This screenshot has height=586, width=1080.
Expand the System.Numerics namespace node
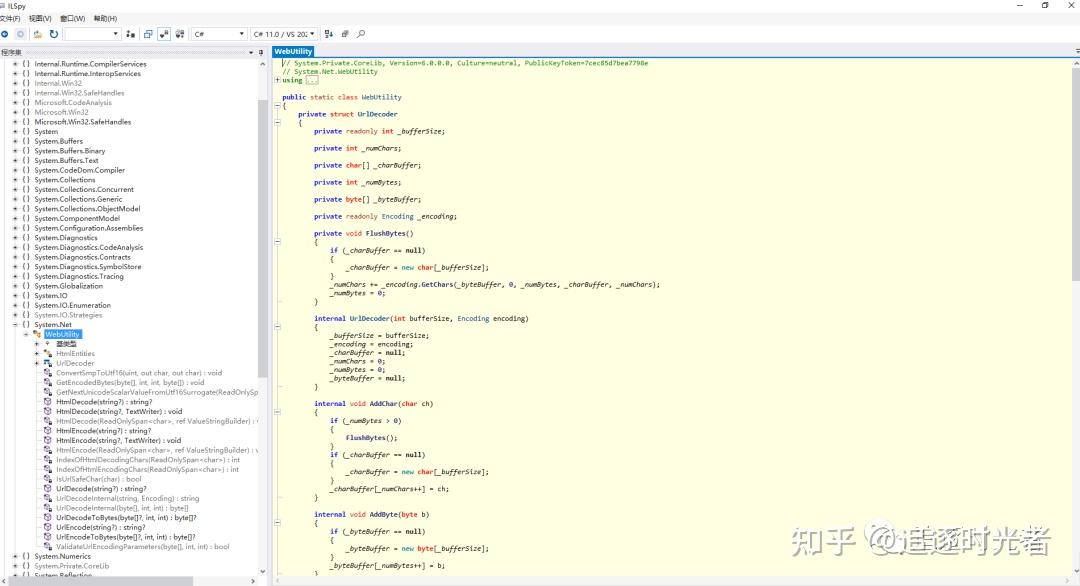point(15,556)
